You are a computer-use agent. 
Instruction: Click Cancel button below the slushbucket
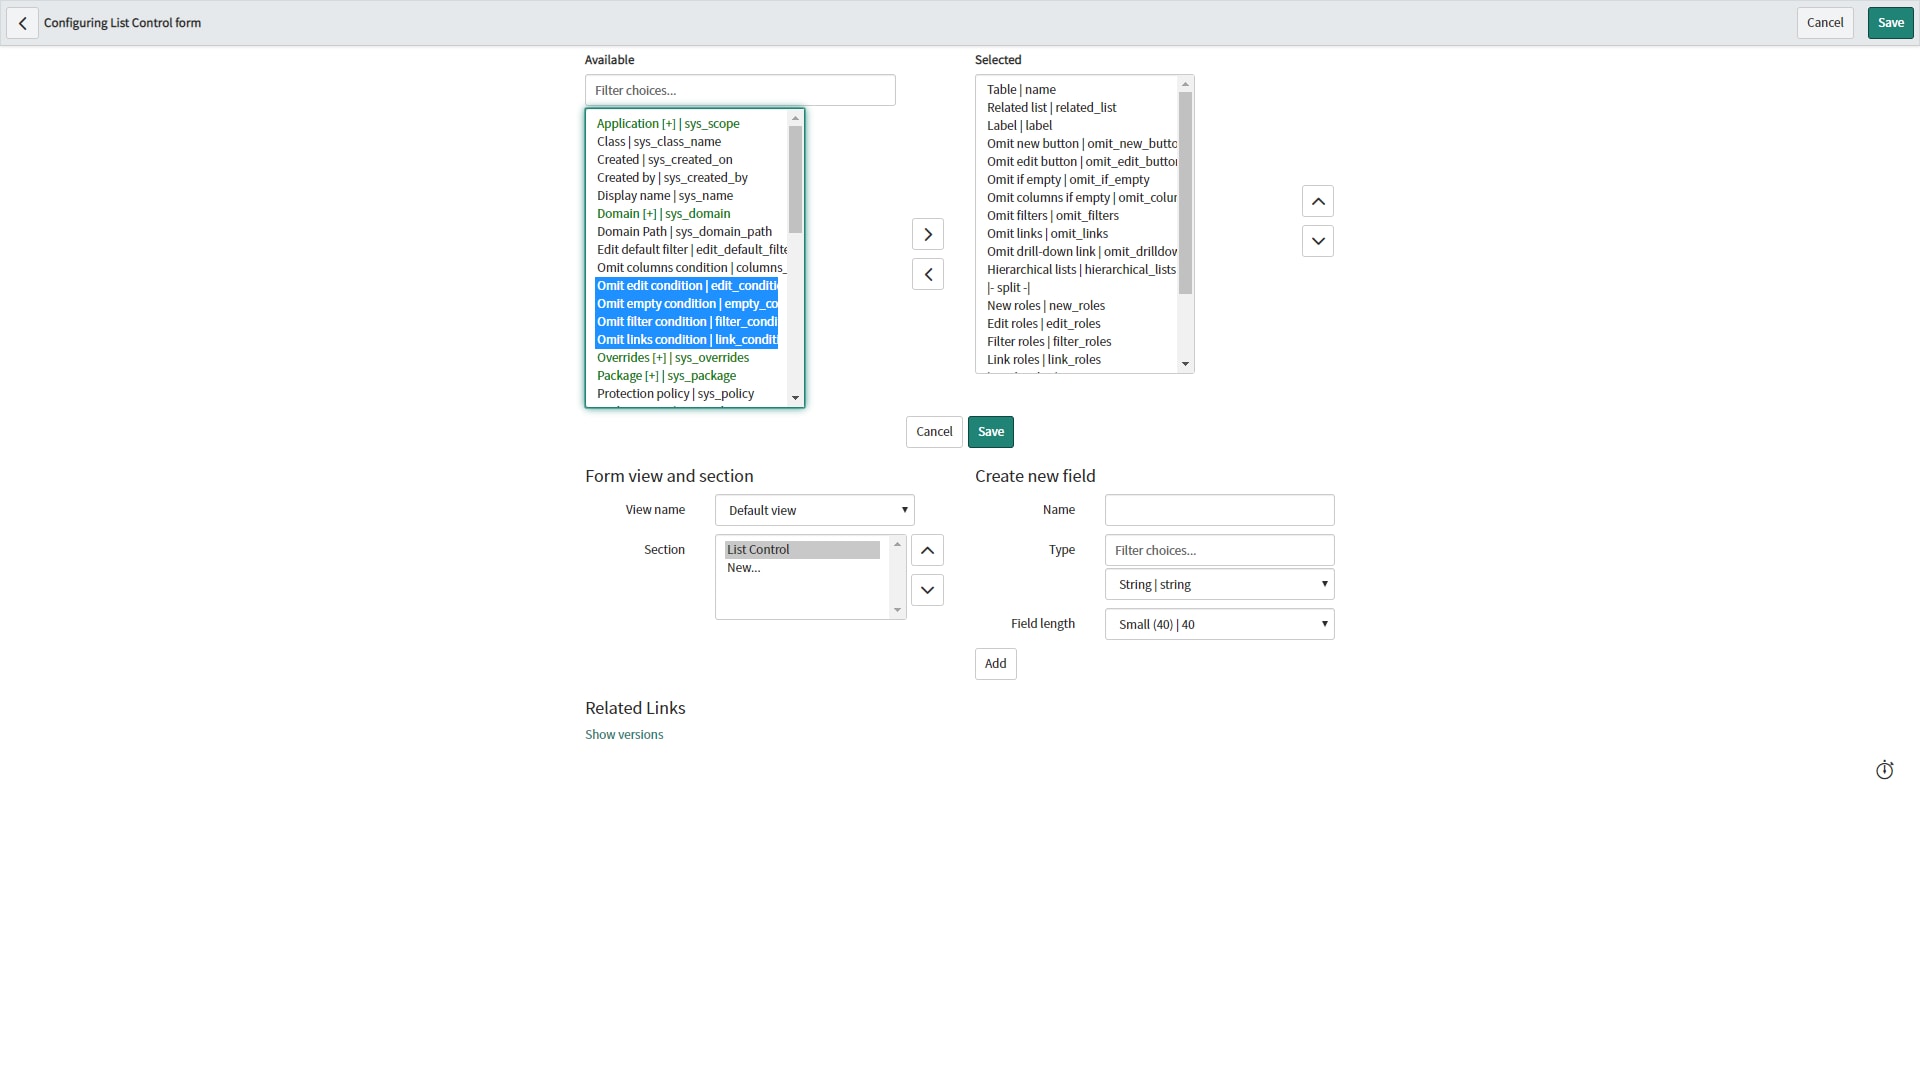click(933, 432)
